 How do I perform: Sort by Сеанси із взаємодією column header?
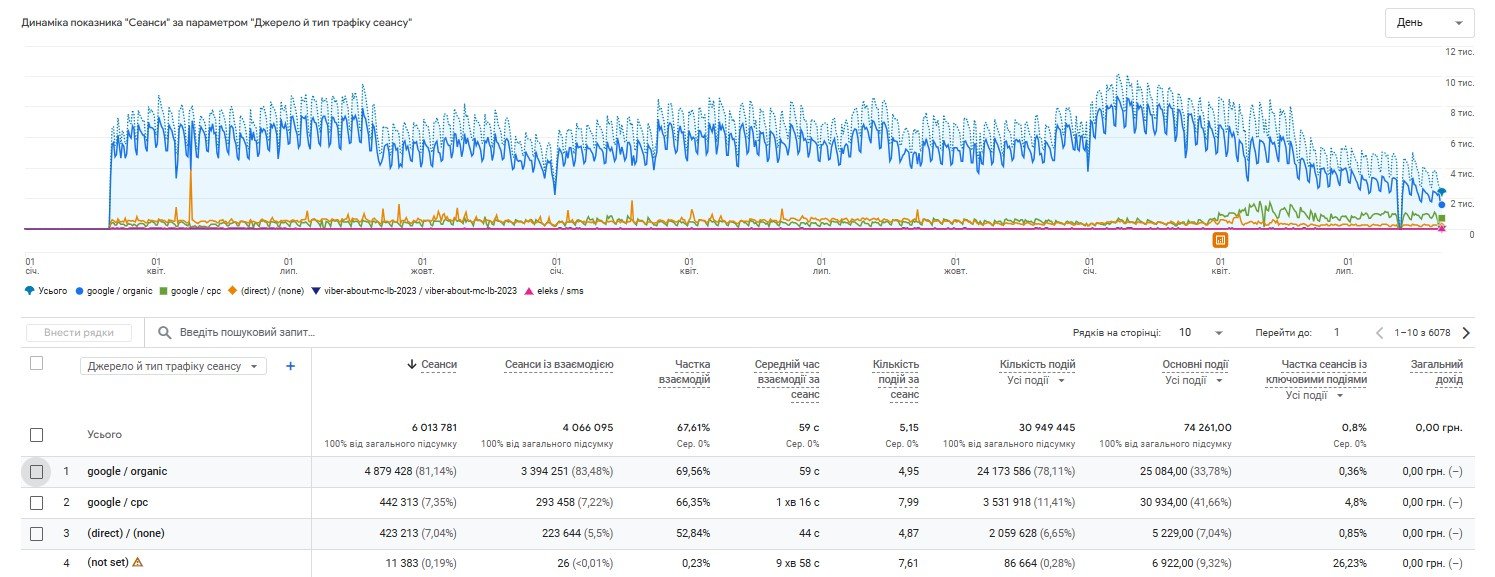(559, 365)
